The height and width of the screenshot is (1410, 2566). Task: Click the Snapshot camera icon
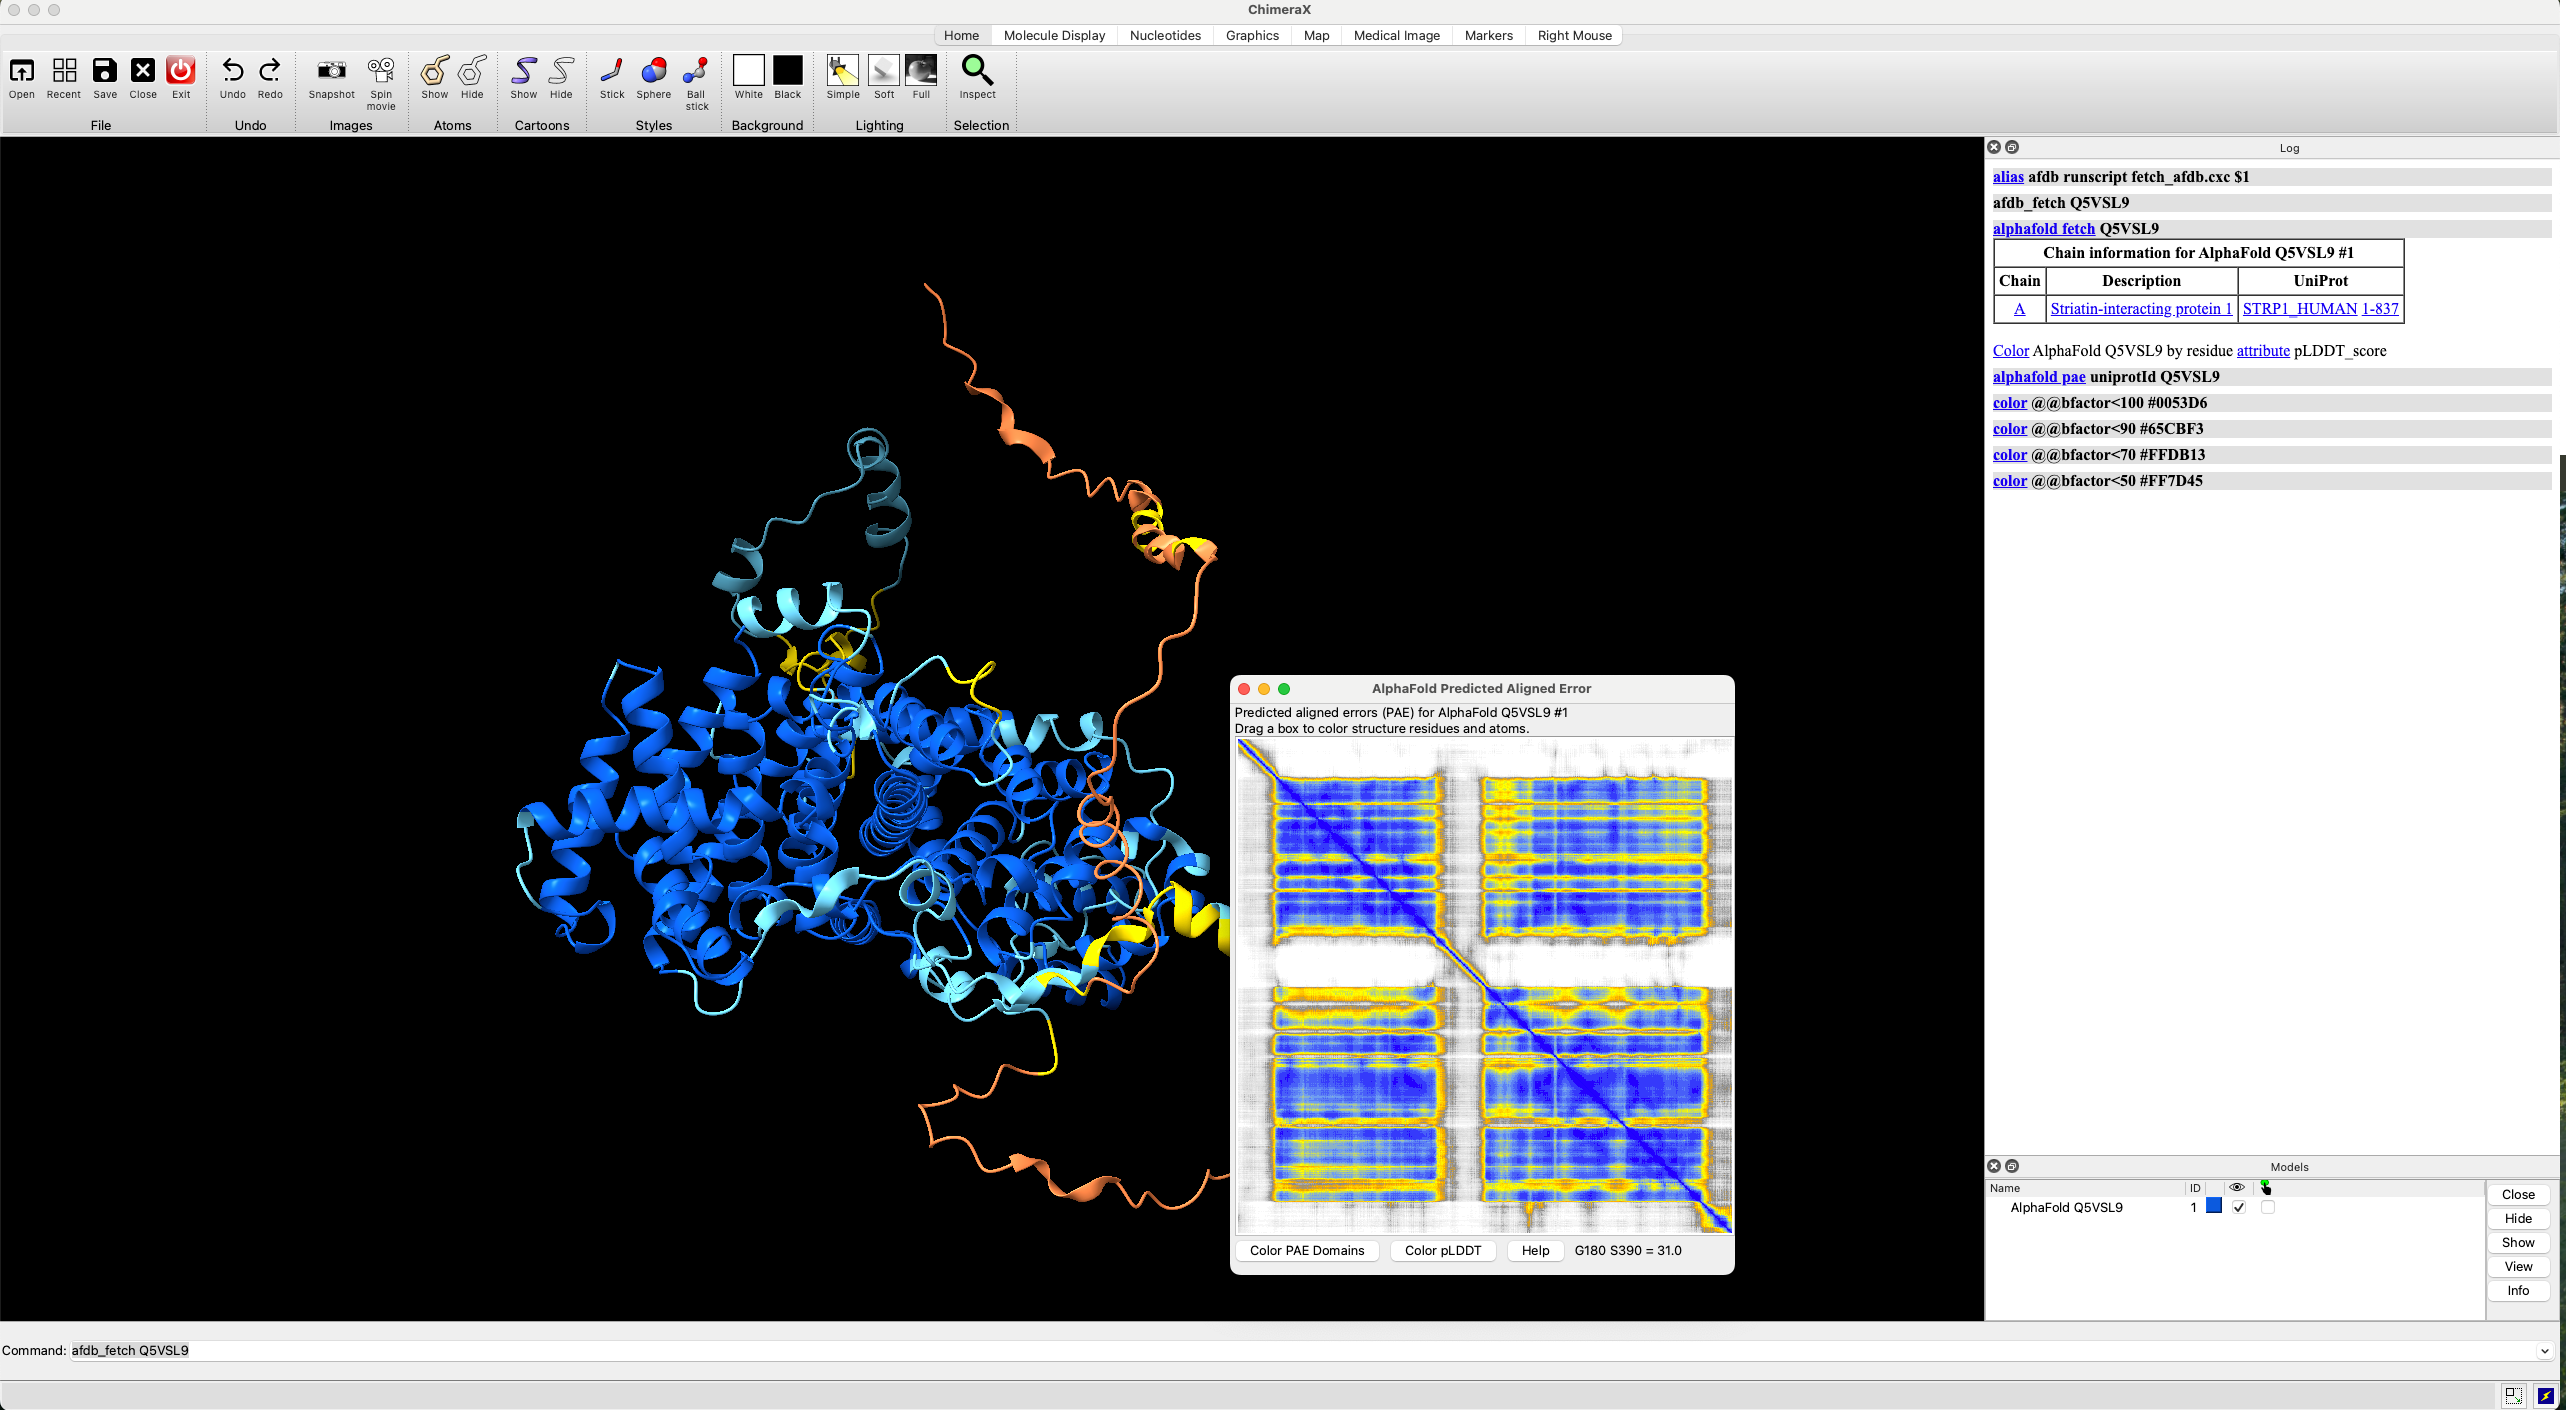331,71
